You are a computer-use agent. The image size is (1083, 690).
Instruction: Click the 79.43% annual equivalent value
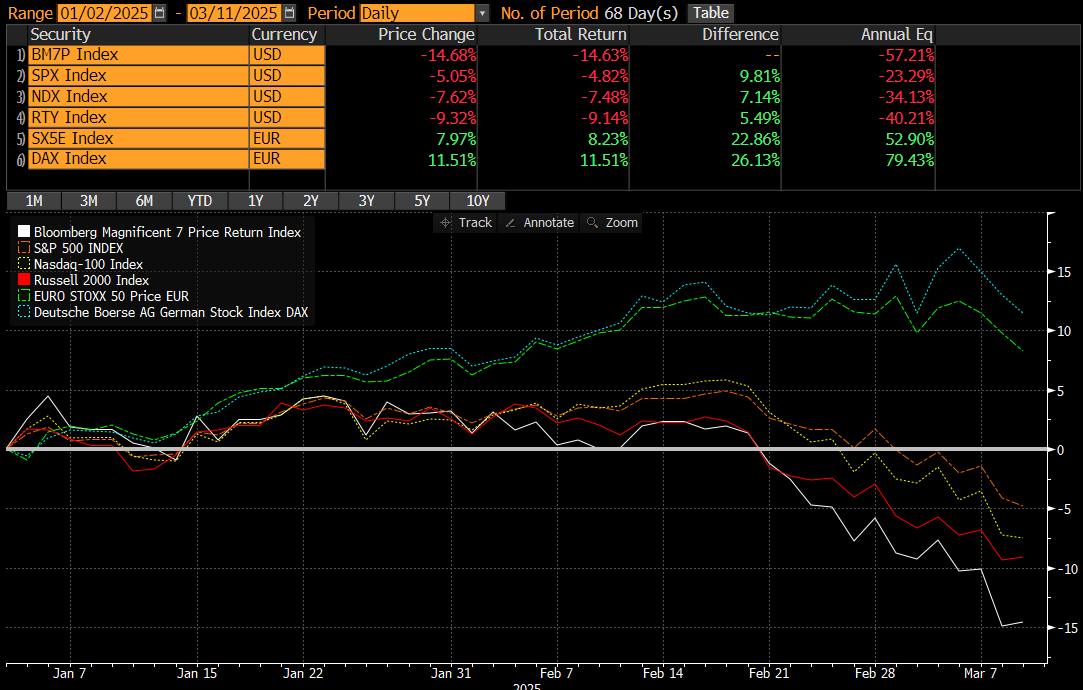coord(910,160)
